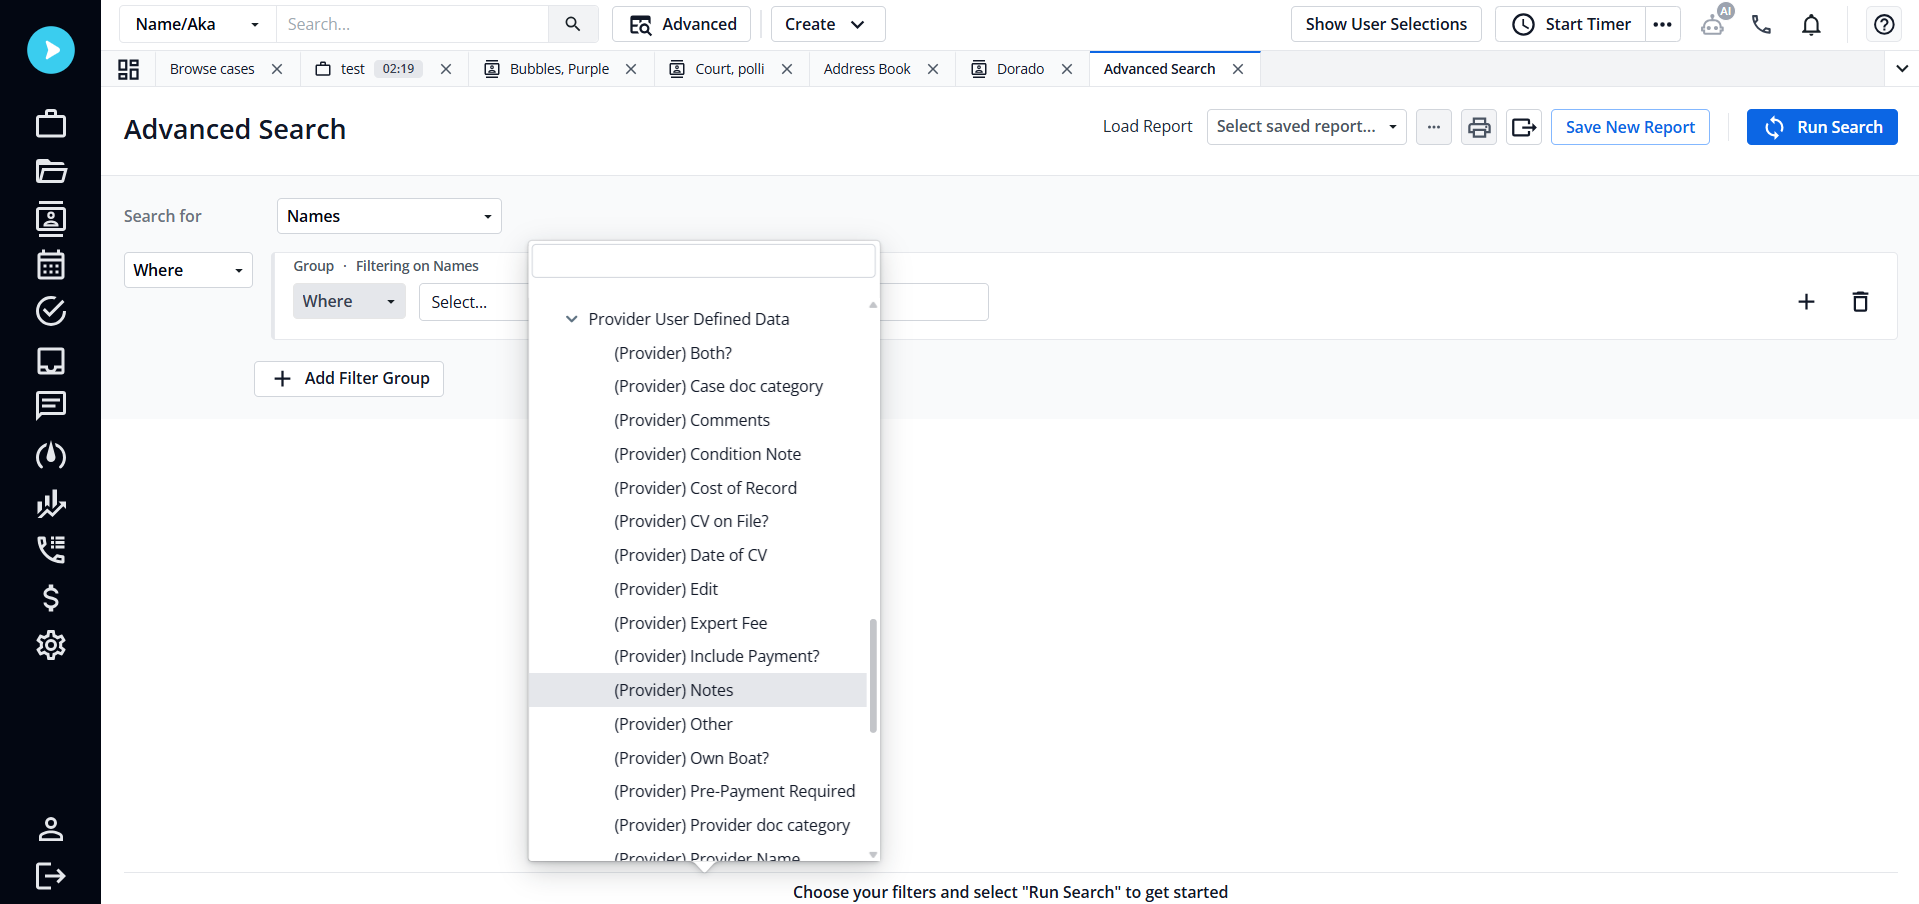The height and width of the screenshot is (904, 1919).
Task: Open the Billing dollar icon in sidebar
Action: 51,598
